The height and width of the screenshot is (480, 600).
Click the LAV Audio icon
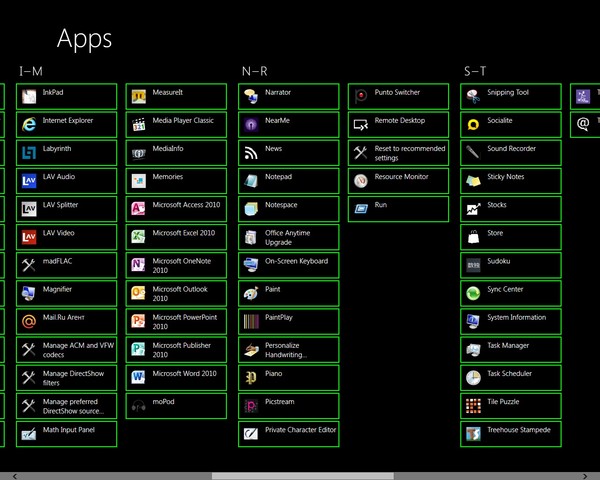(x=29, y=181)
